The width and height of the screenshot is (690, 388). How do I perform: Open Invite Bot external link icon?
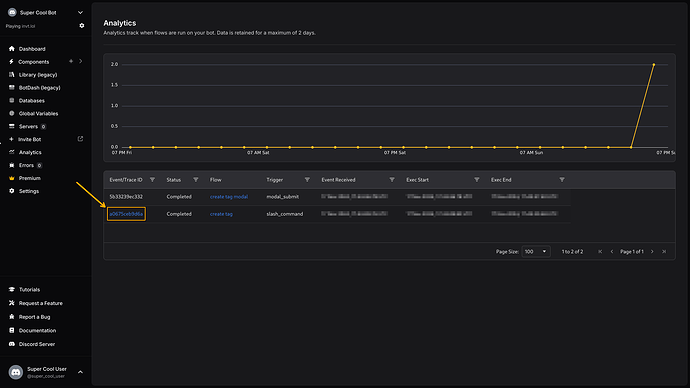[x=81, y=139]
